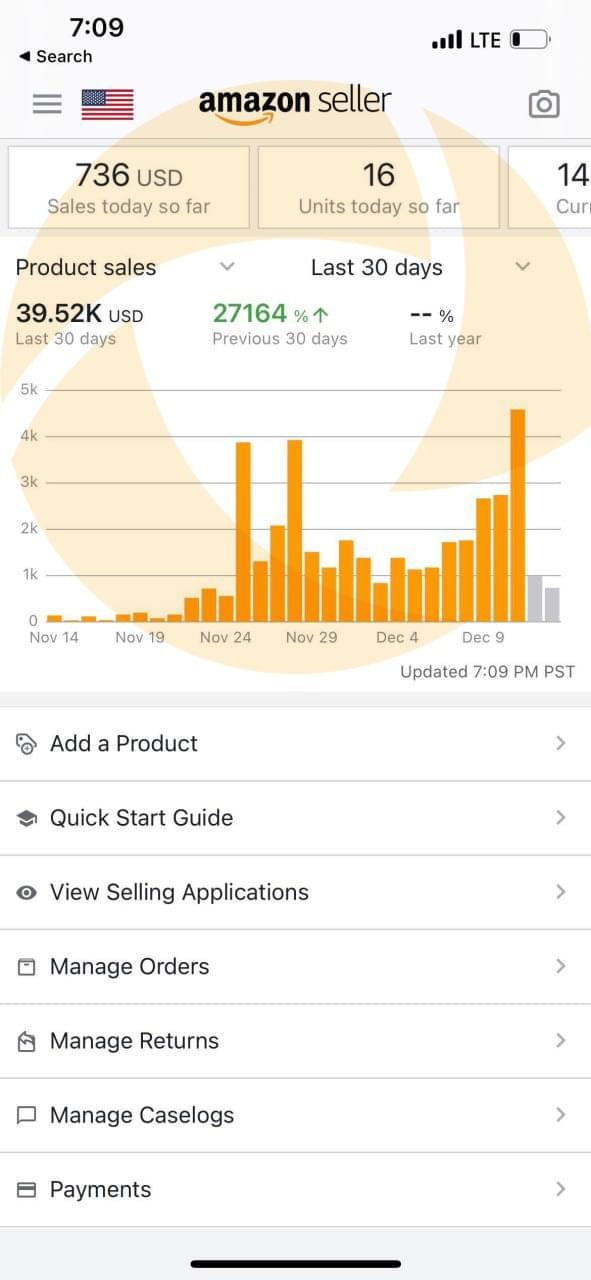Tap the Units today so far card
This screenshot has height=1280, width=591.
[378, 188]
